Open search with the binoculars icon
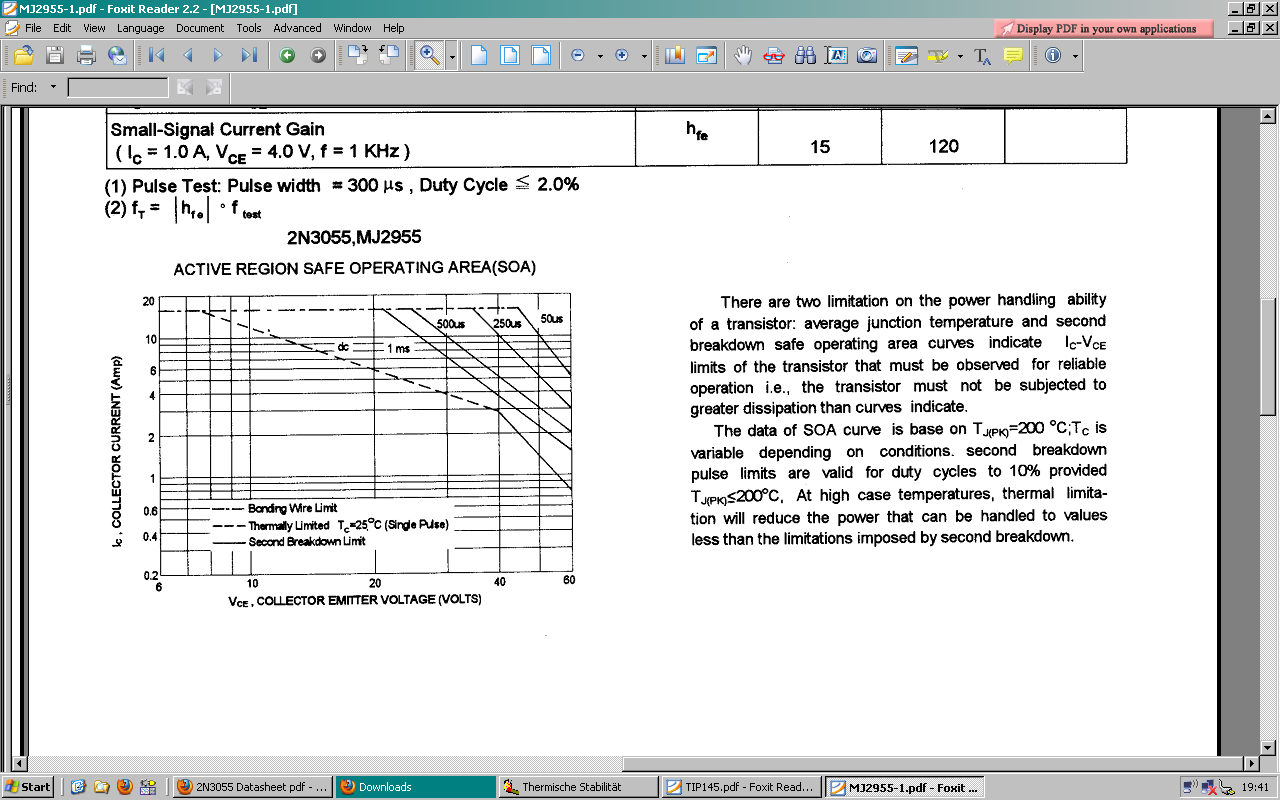1280x800 pixels. [x=805, y=55]
